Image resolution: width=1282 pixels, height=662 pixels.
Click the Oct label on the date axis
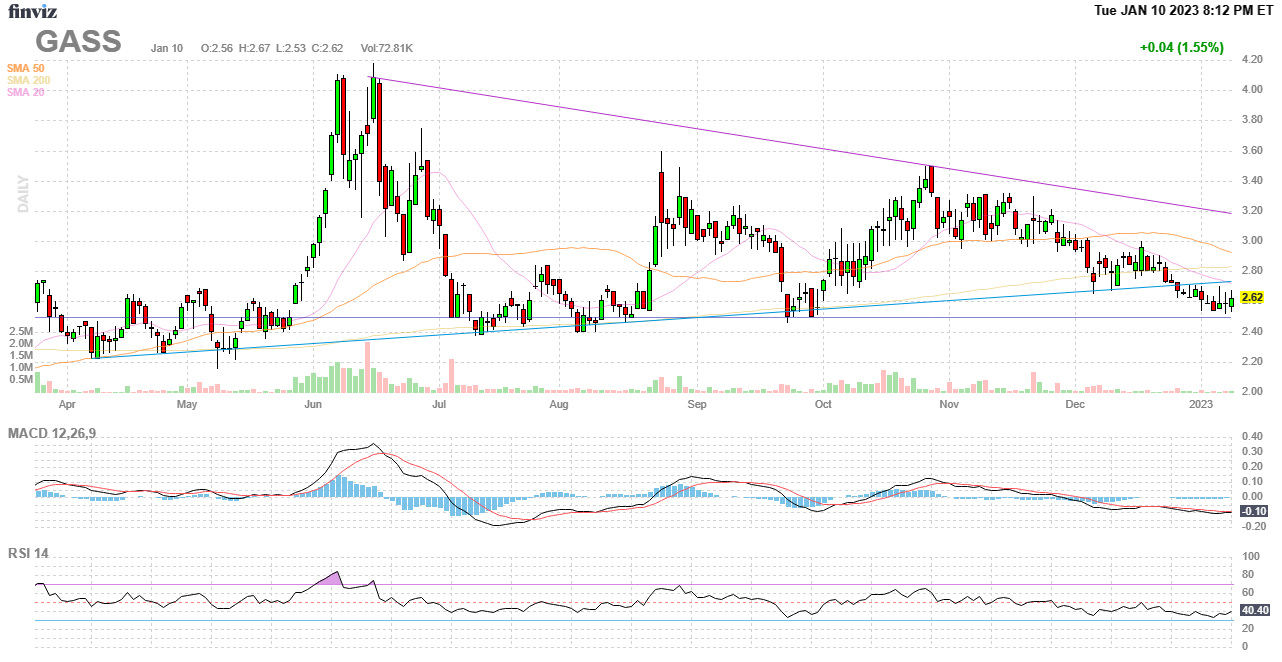823,405
